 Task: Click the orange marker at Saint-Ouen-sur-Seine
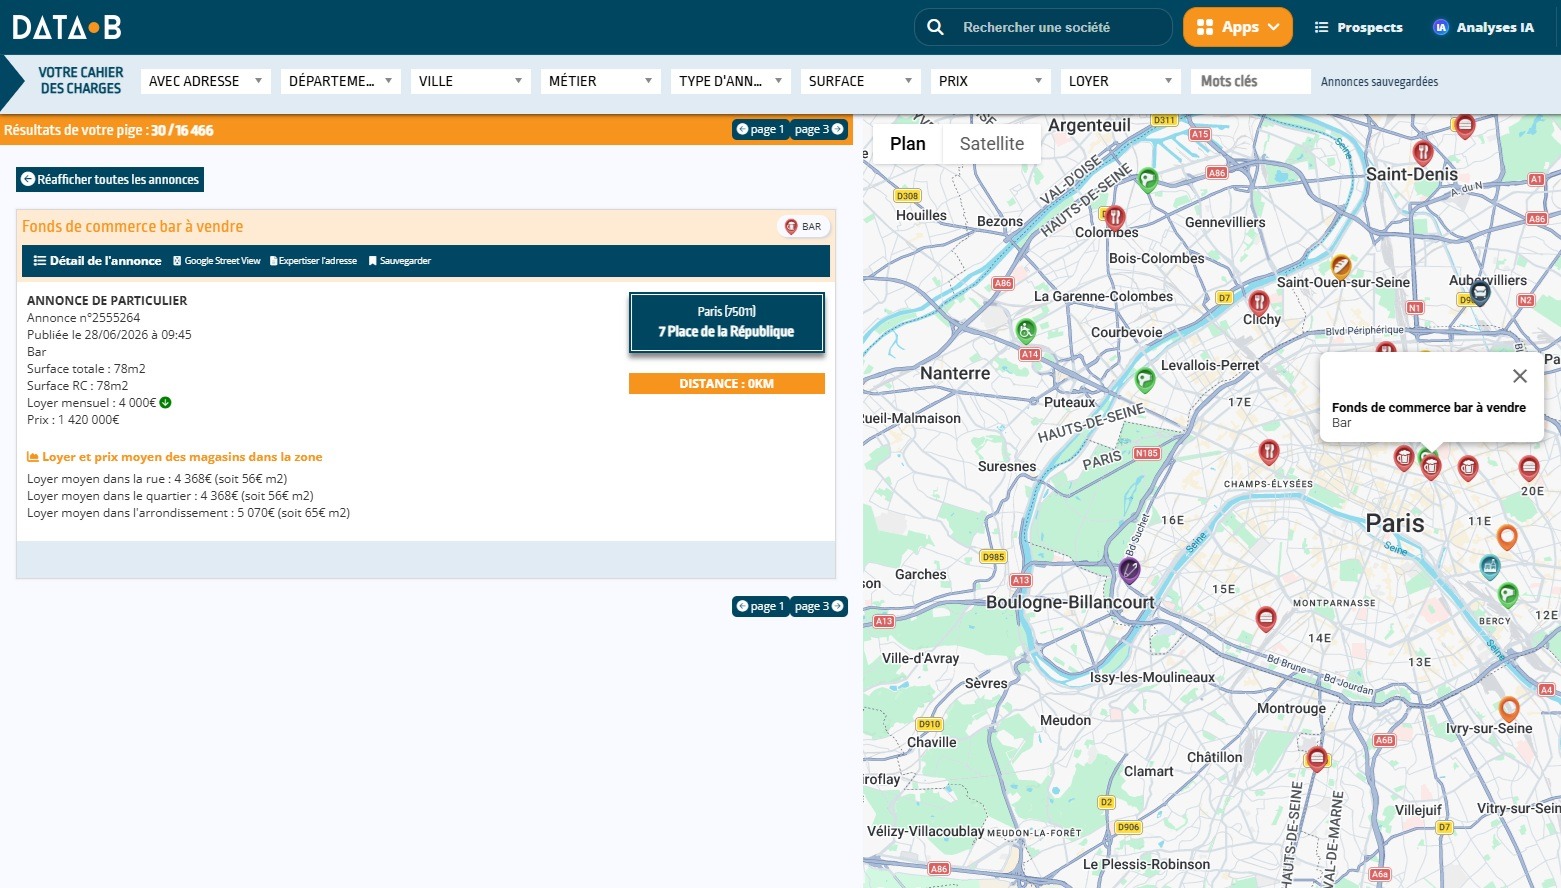[1341, 267]
